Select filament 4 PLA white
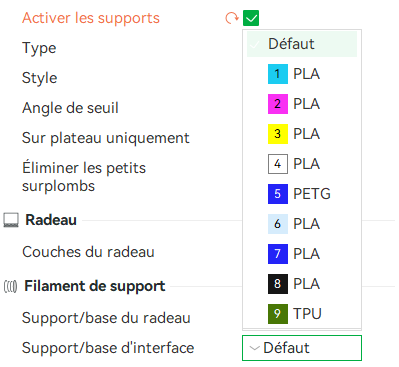 (302, 164)
